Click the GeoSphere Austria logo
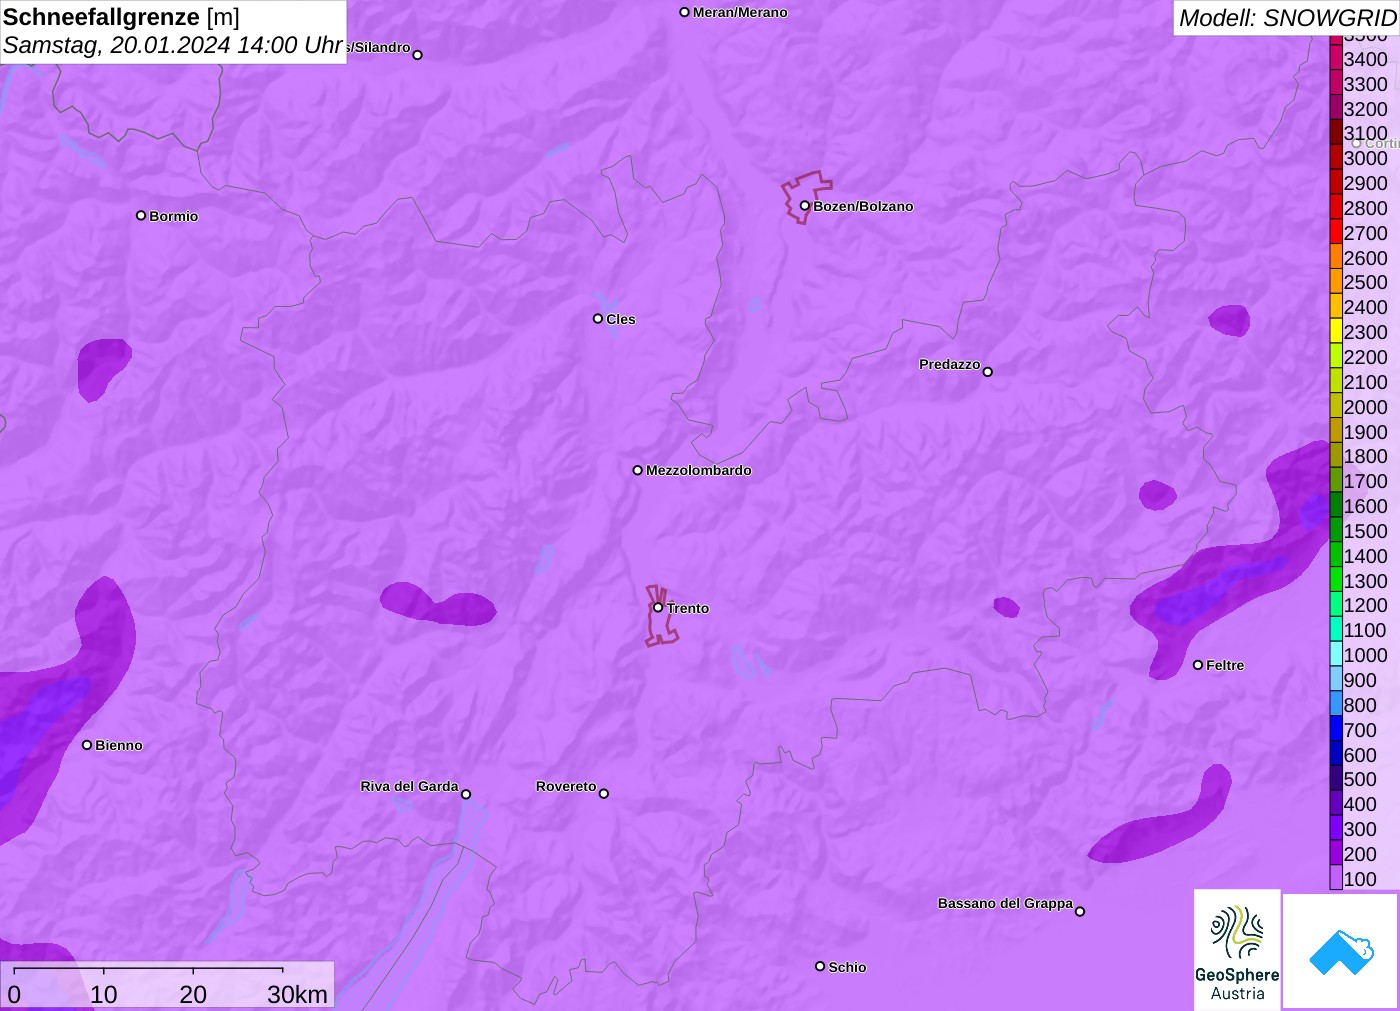1400x1011 pixels. [x=1237, y=949]
